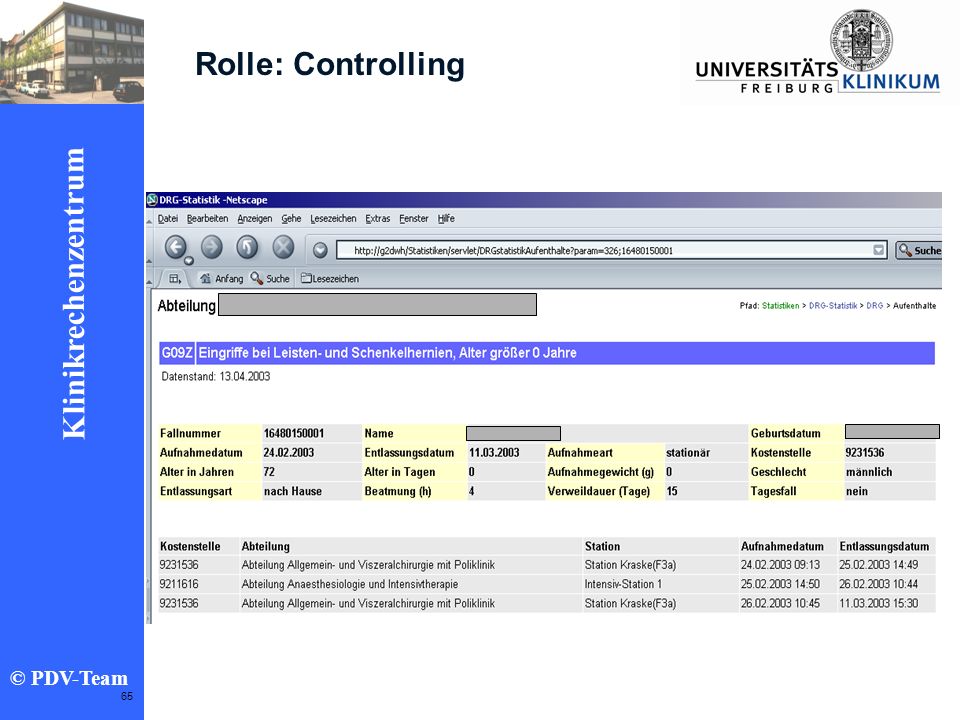Click the Datenstand: 13.04.2003 text
Screen dimensions: 960x720
216,377
